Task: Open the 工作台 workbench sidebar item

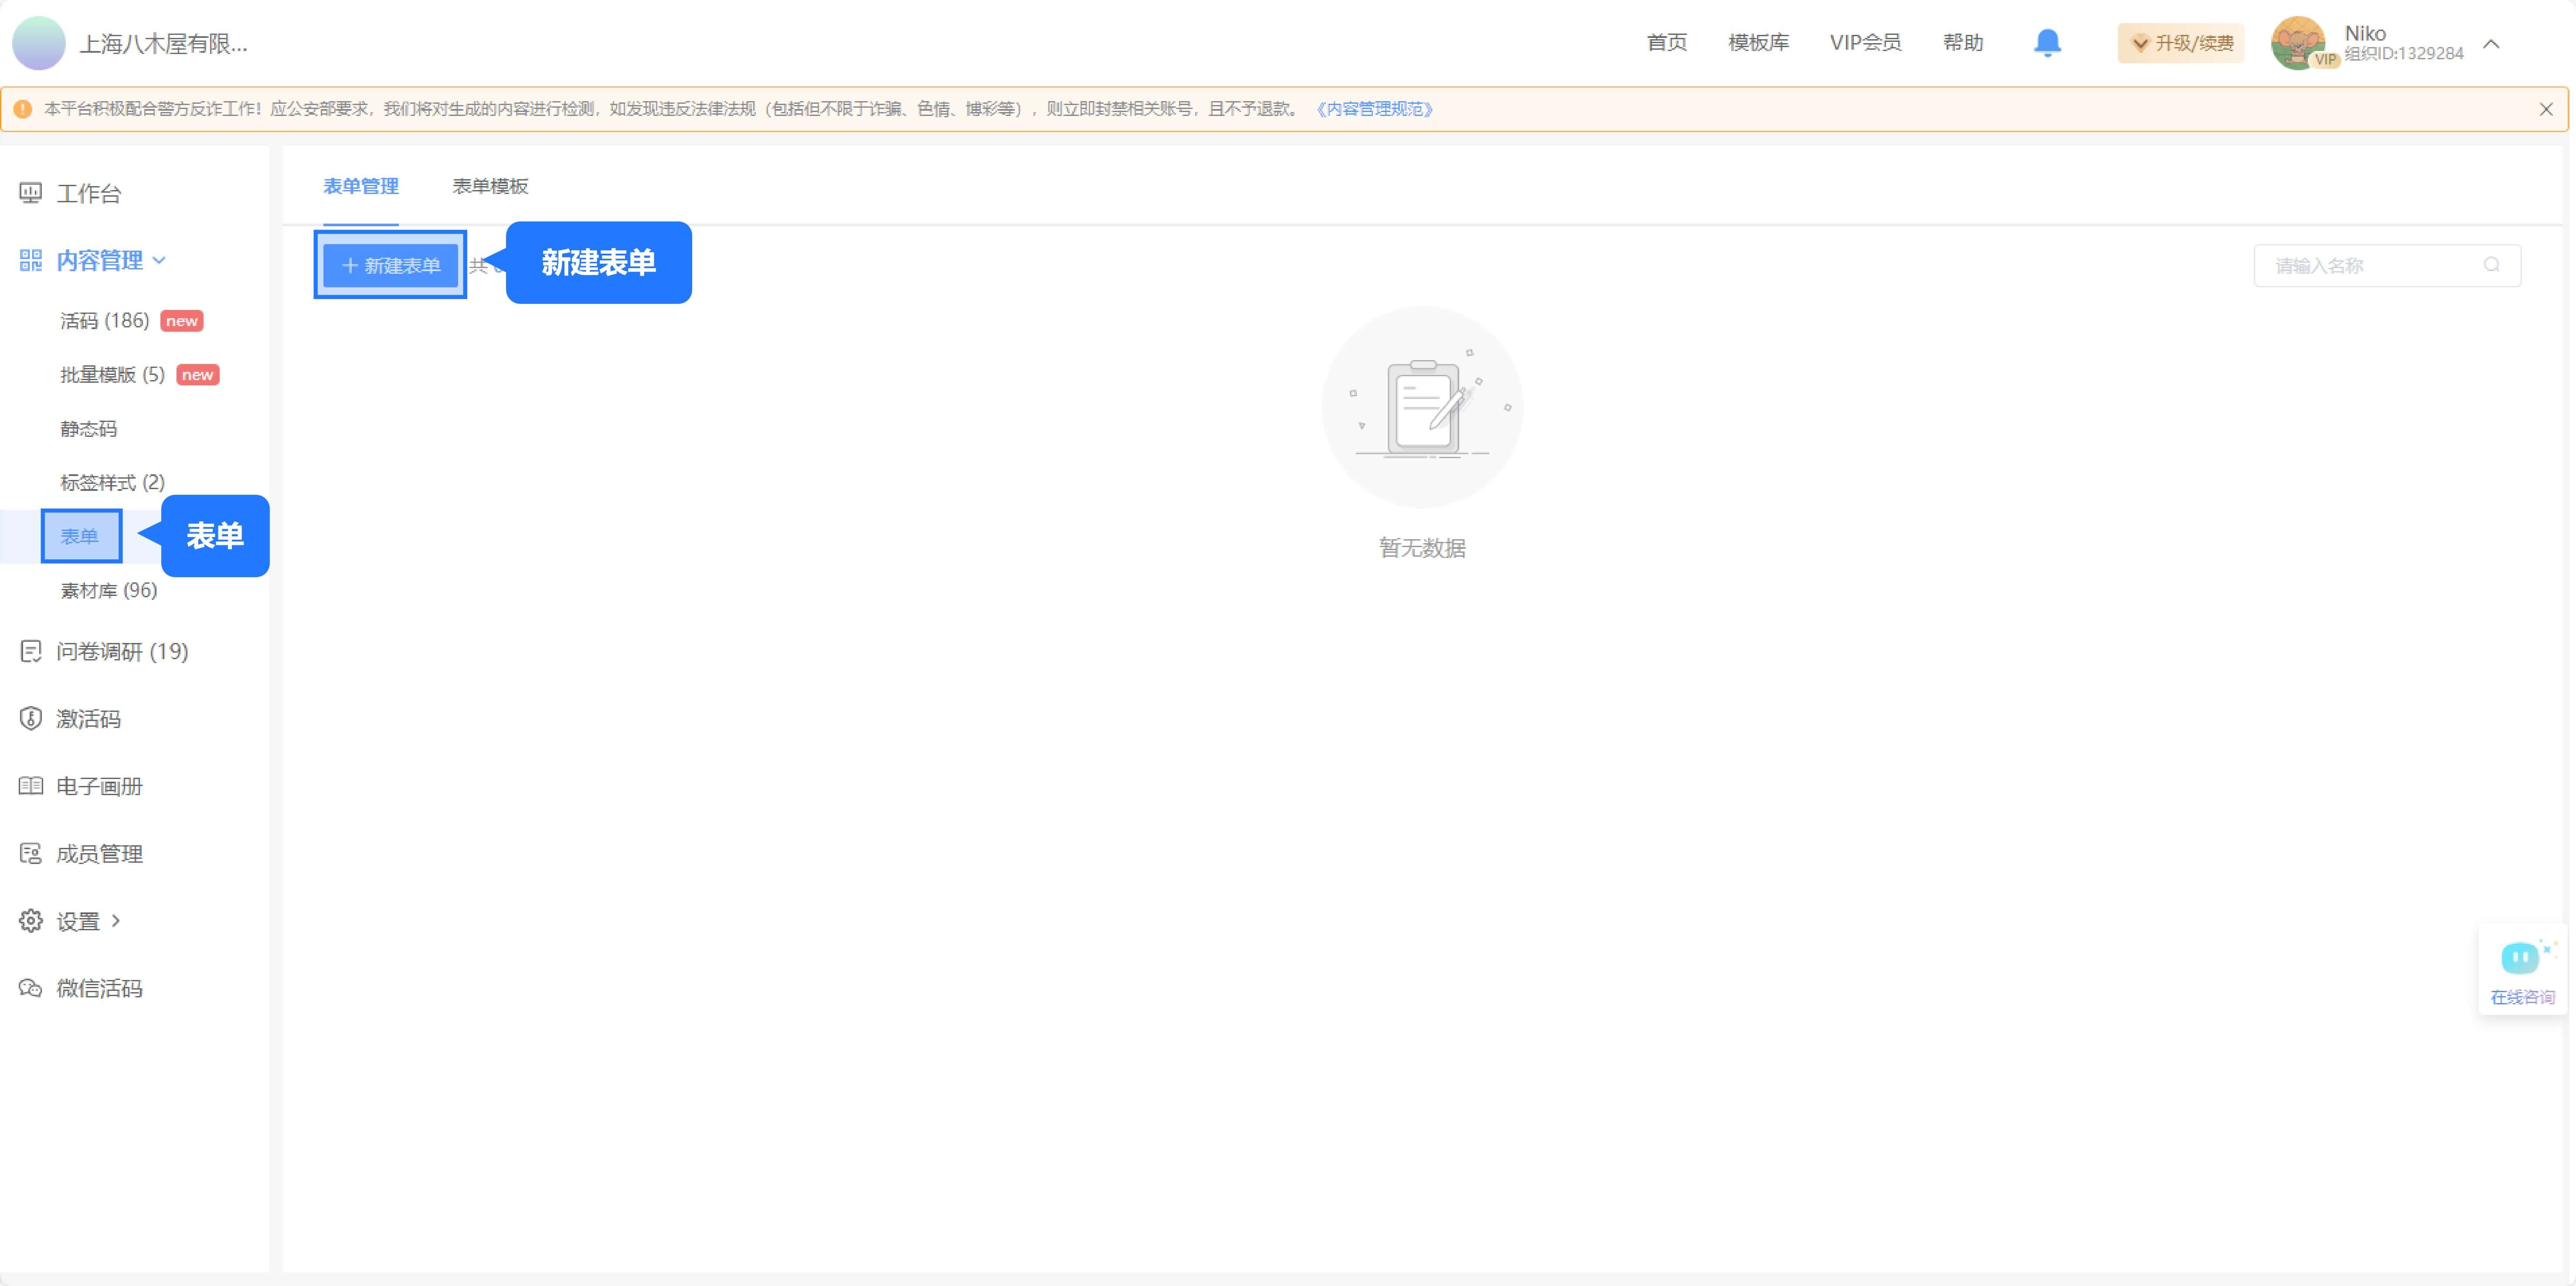Action: [x=88, y=193]
